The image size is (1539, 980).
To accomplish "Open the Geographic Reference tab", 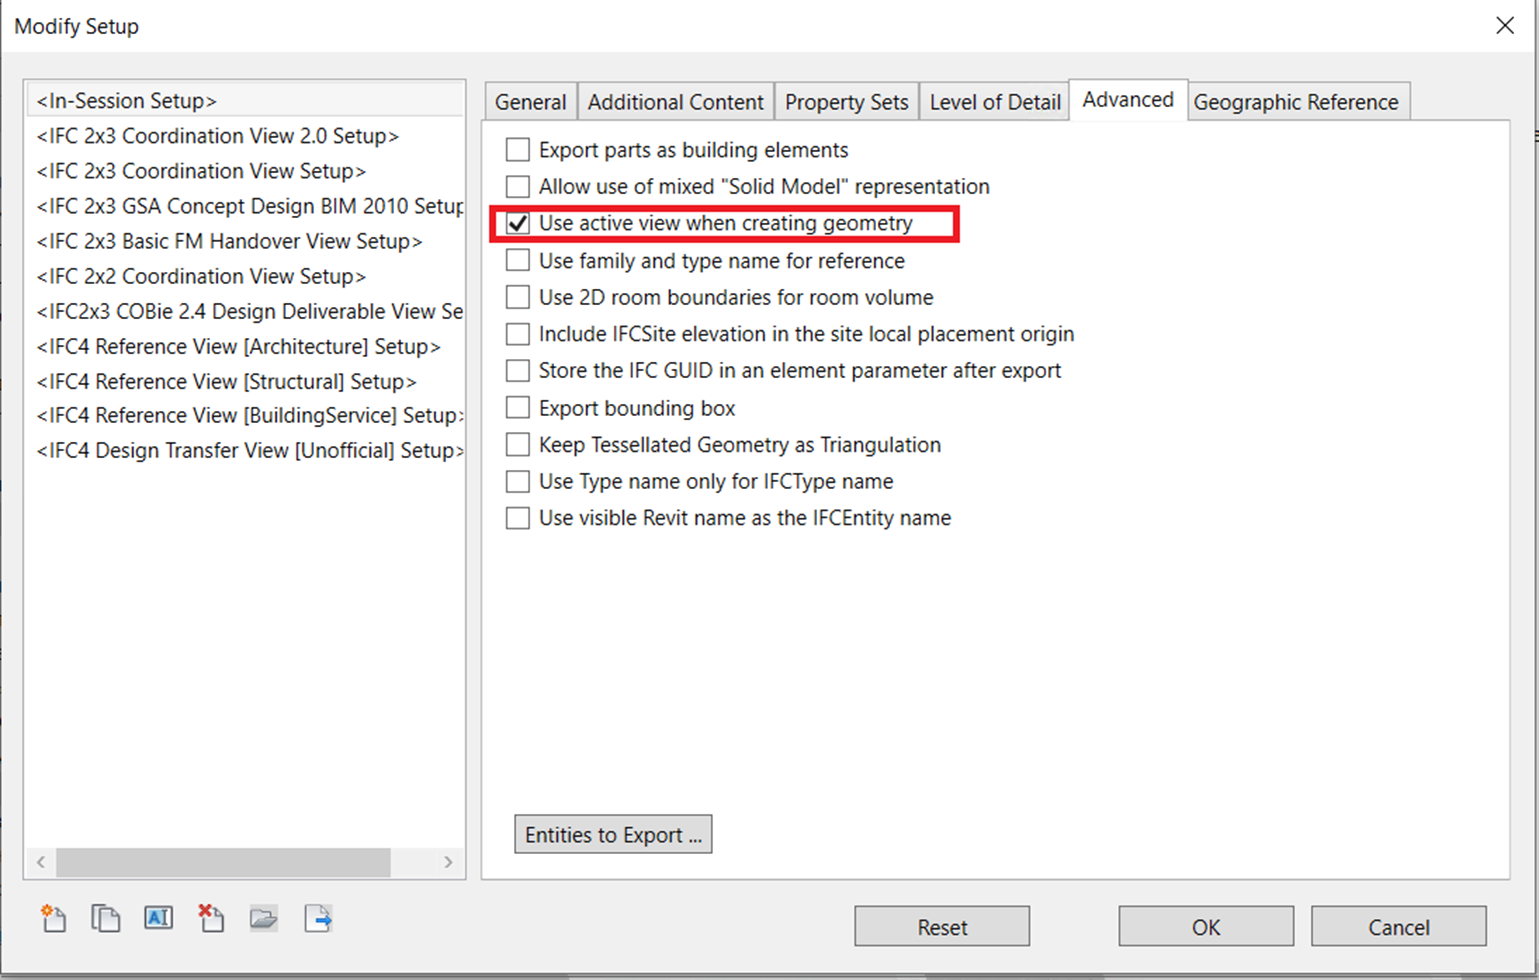I will pos(1295,102).
